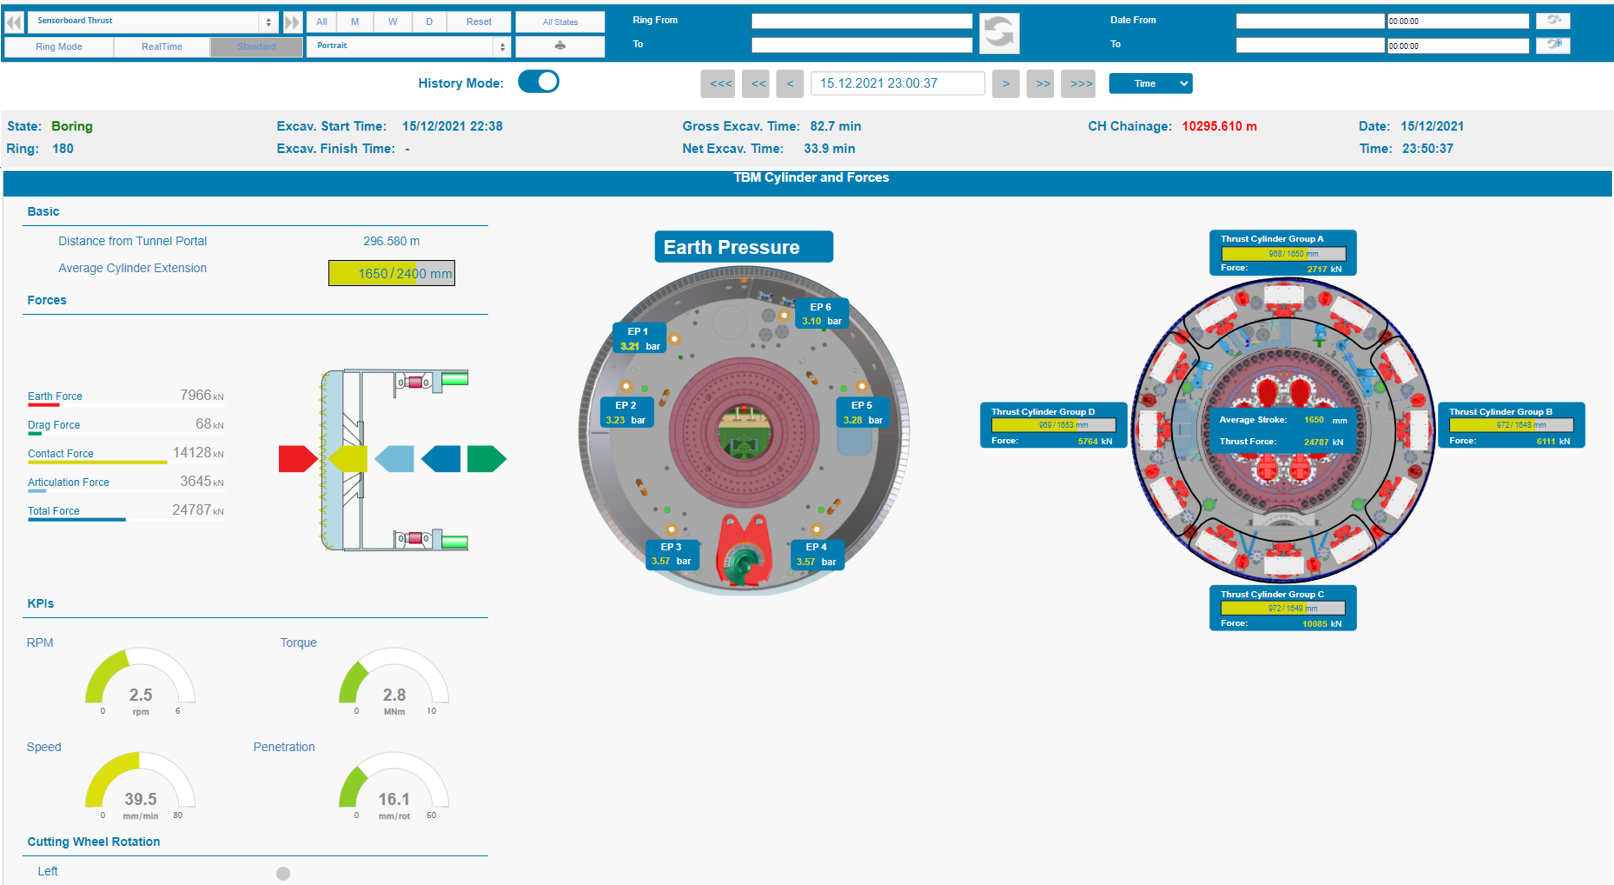Click the All States button
Viewport: 1614px width, 885px height.
tap(560, 21)
